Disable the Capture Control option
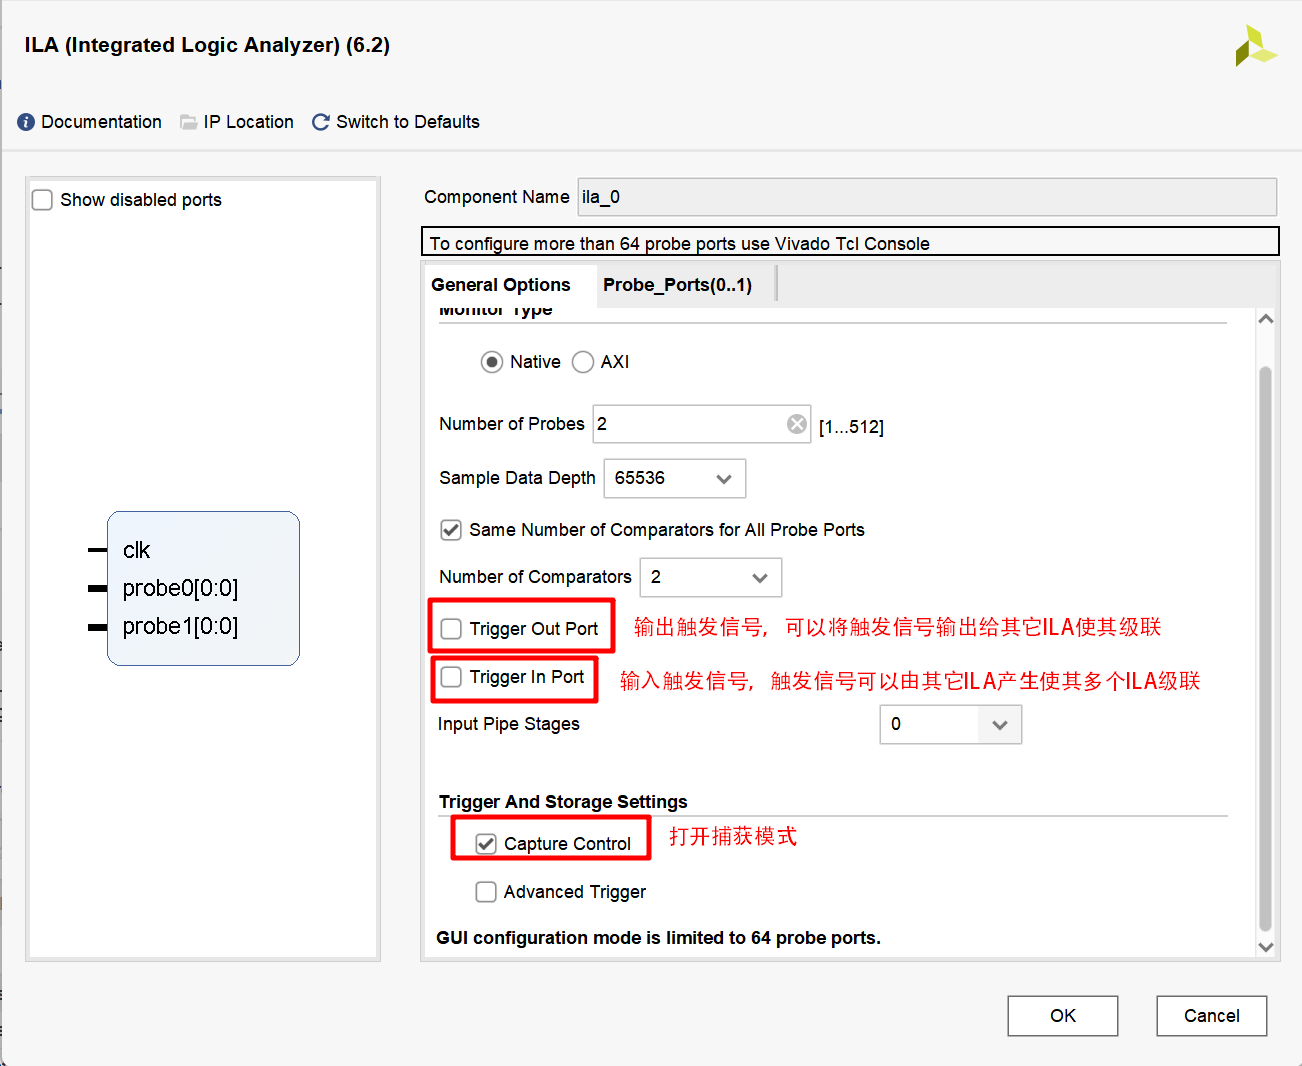This screenshot has width=1302, height=1066. coord(486,843)
